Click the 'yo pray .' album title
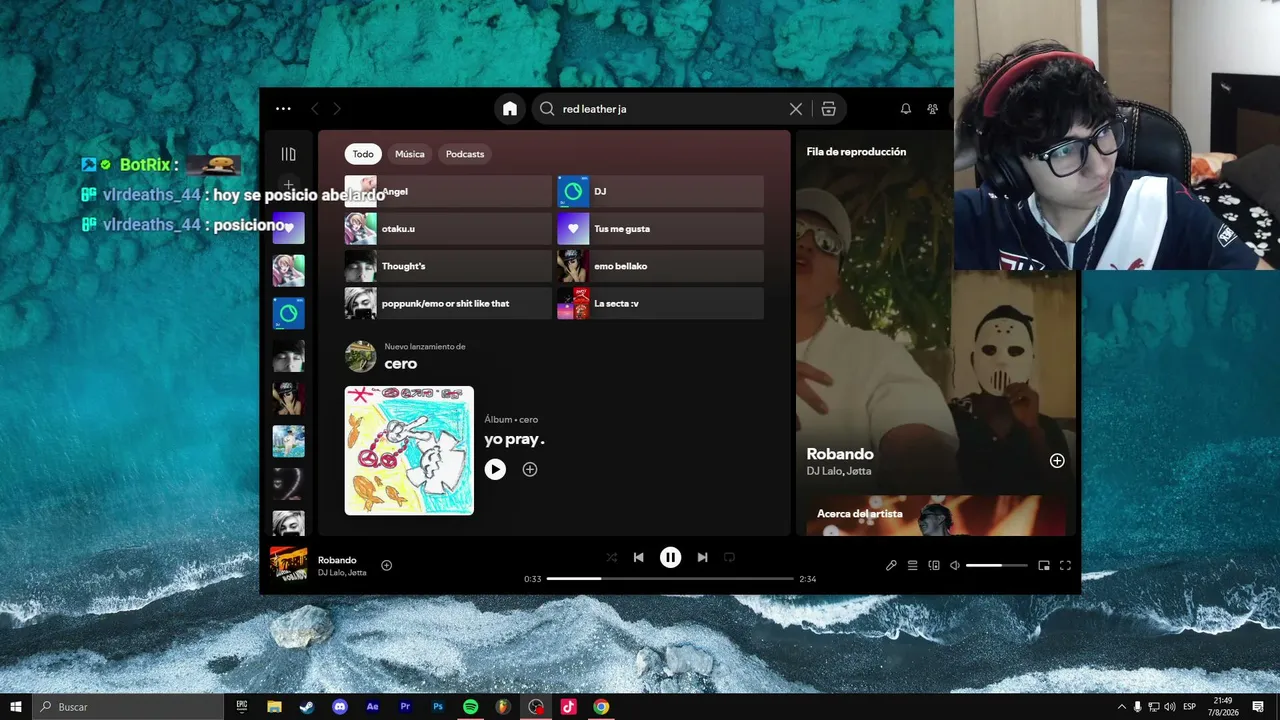The image size is (1280, 720). [x=515, y=439]
